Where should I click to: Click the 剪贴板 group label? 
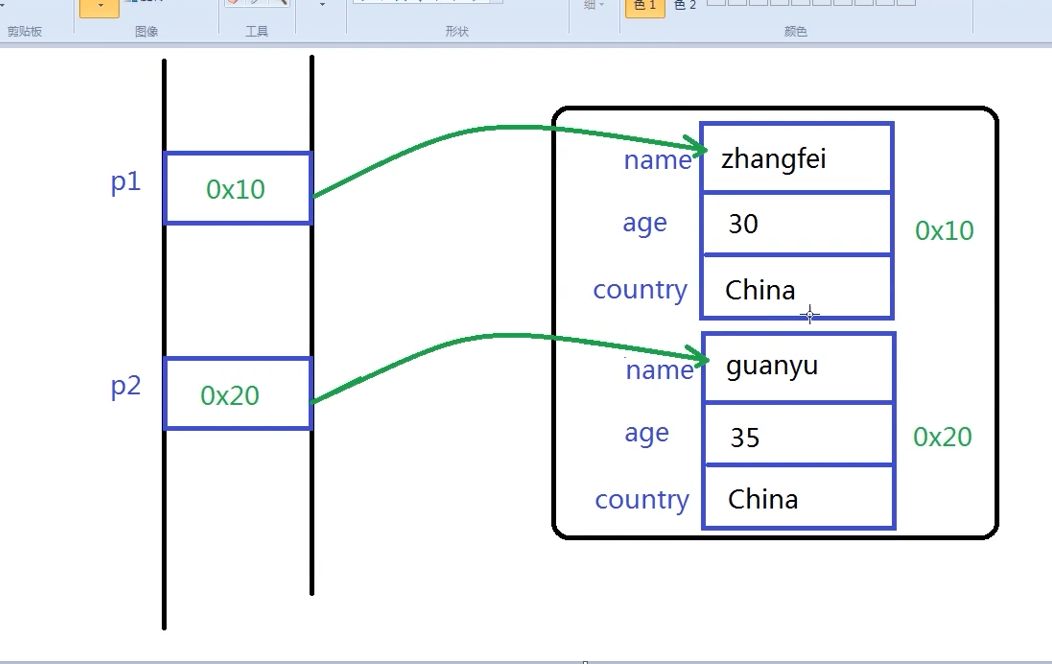pyautogui.click(x=24, y=32)
